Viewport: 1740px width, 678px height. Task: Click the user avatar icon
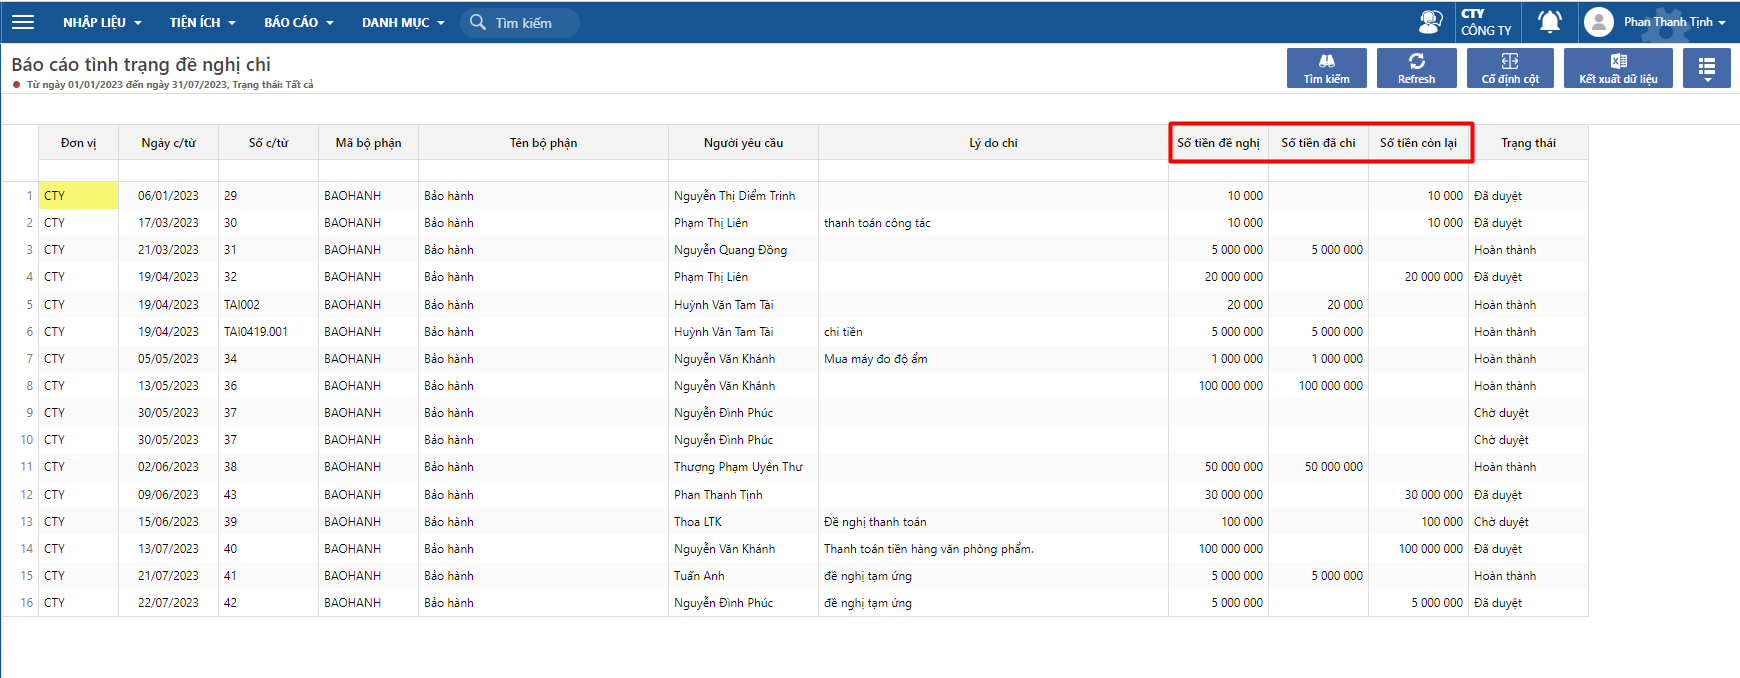point(1599,22)
